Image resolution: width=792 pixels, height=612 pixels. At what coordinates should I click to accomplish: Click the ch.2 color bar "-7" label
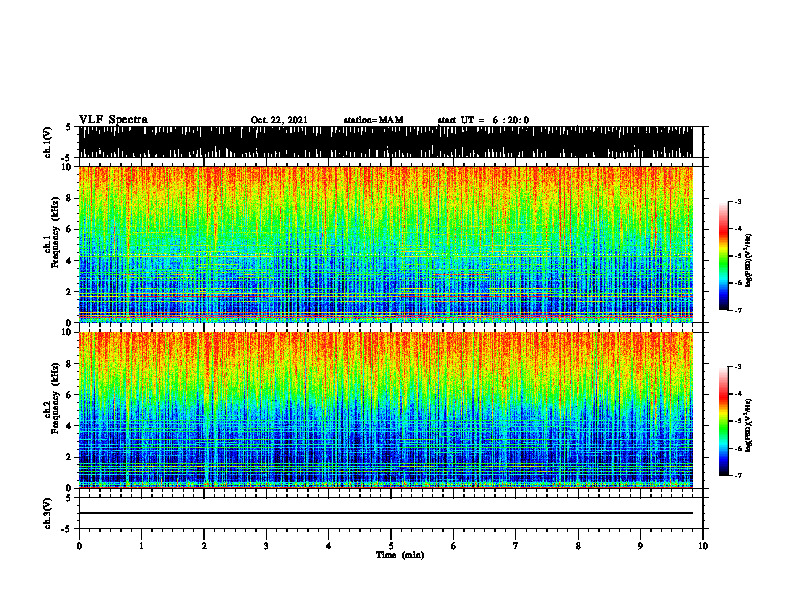coord(737,475)
